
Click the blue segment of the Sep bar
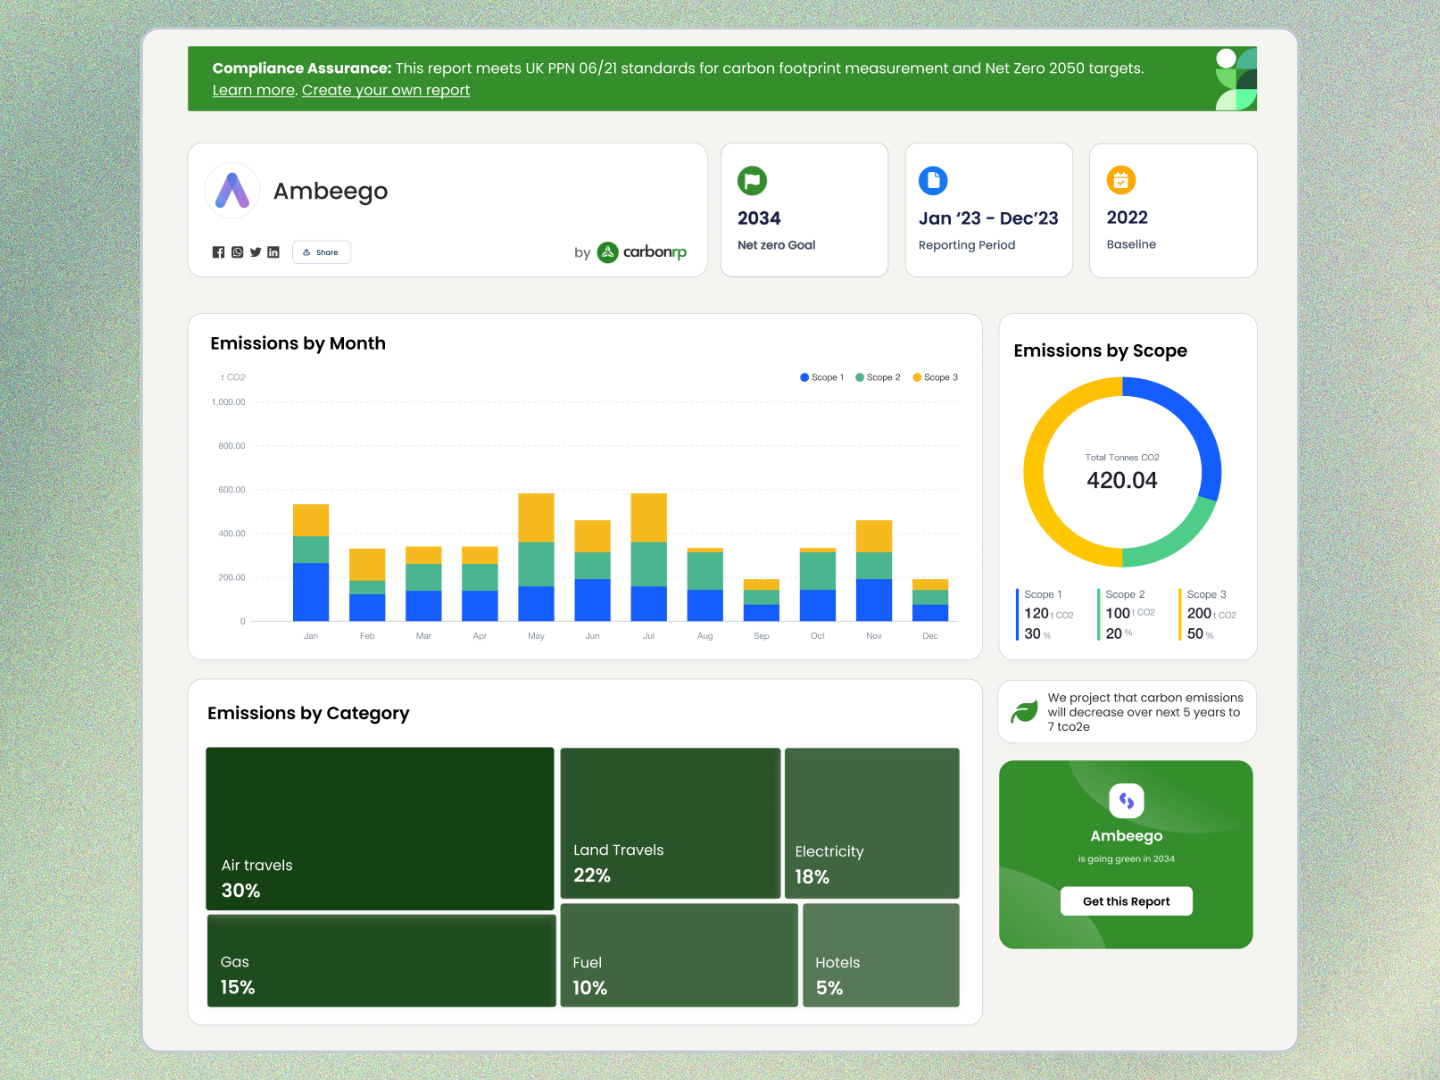(x=761, y=613)
